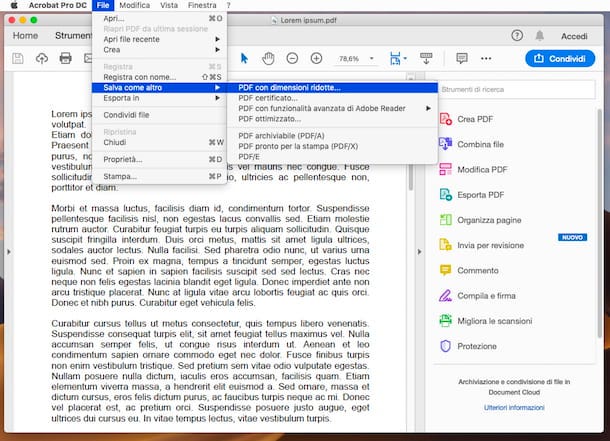This screenshot has width=610, height=441.
Task: Open Compila e firma tool
Action: click(x=477, y=296)
